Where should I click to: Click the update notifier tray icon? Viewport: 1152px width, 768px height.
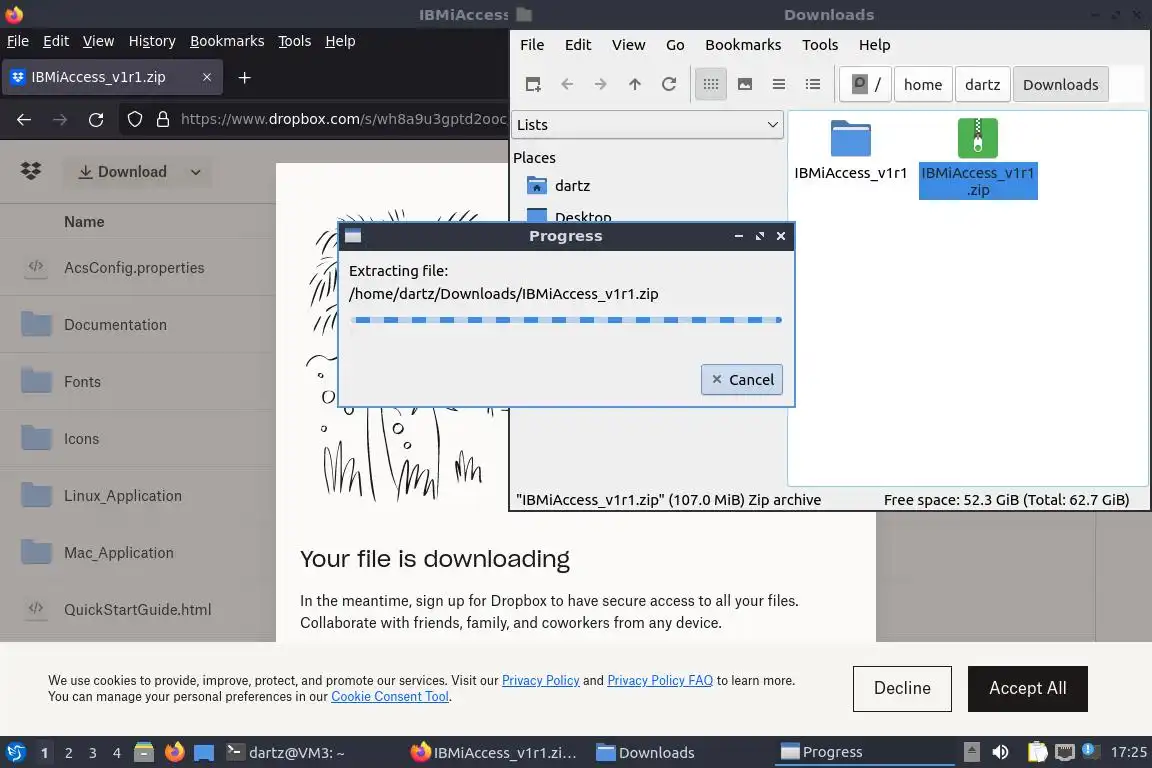click(x=1090, y=751)
